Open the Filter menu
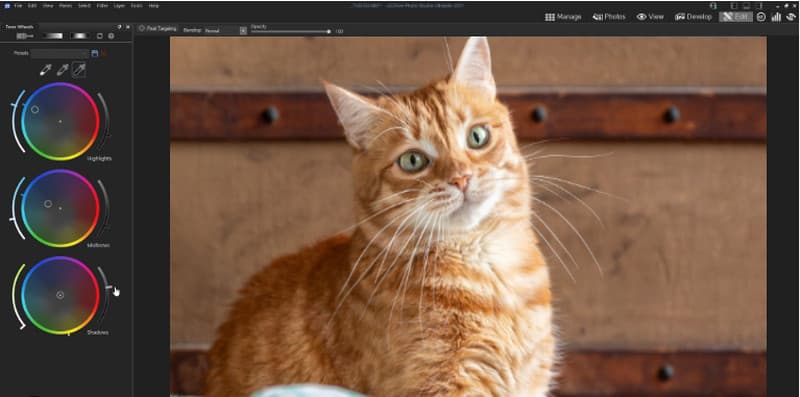The width and height of the screenshot is (800, 397). pyautogui.click(x=102, y=6)
